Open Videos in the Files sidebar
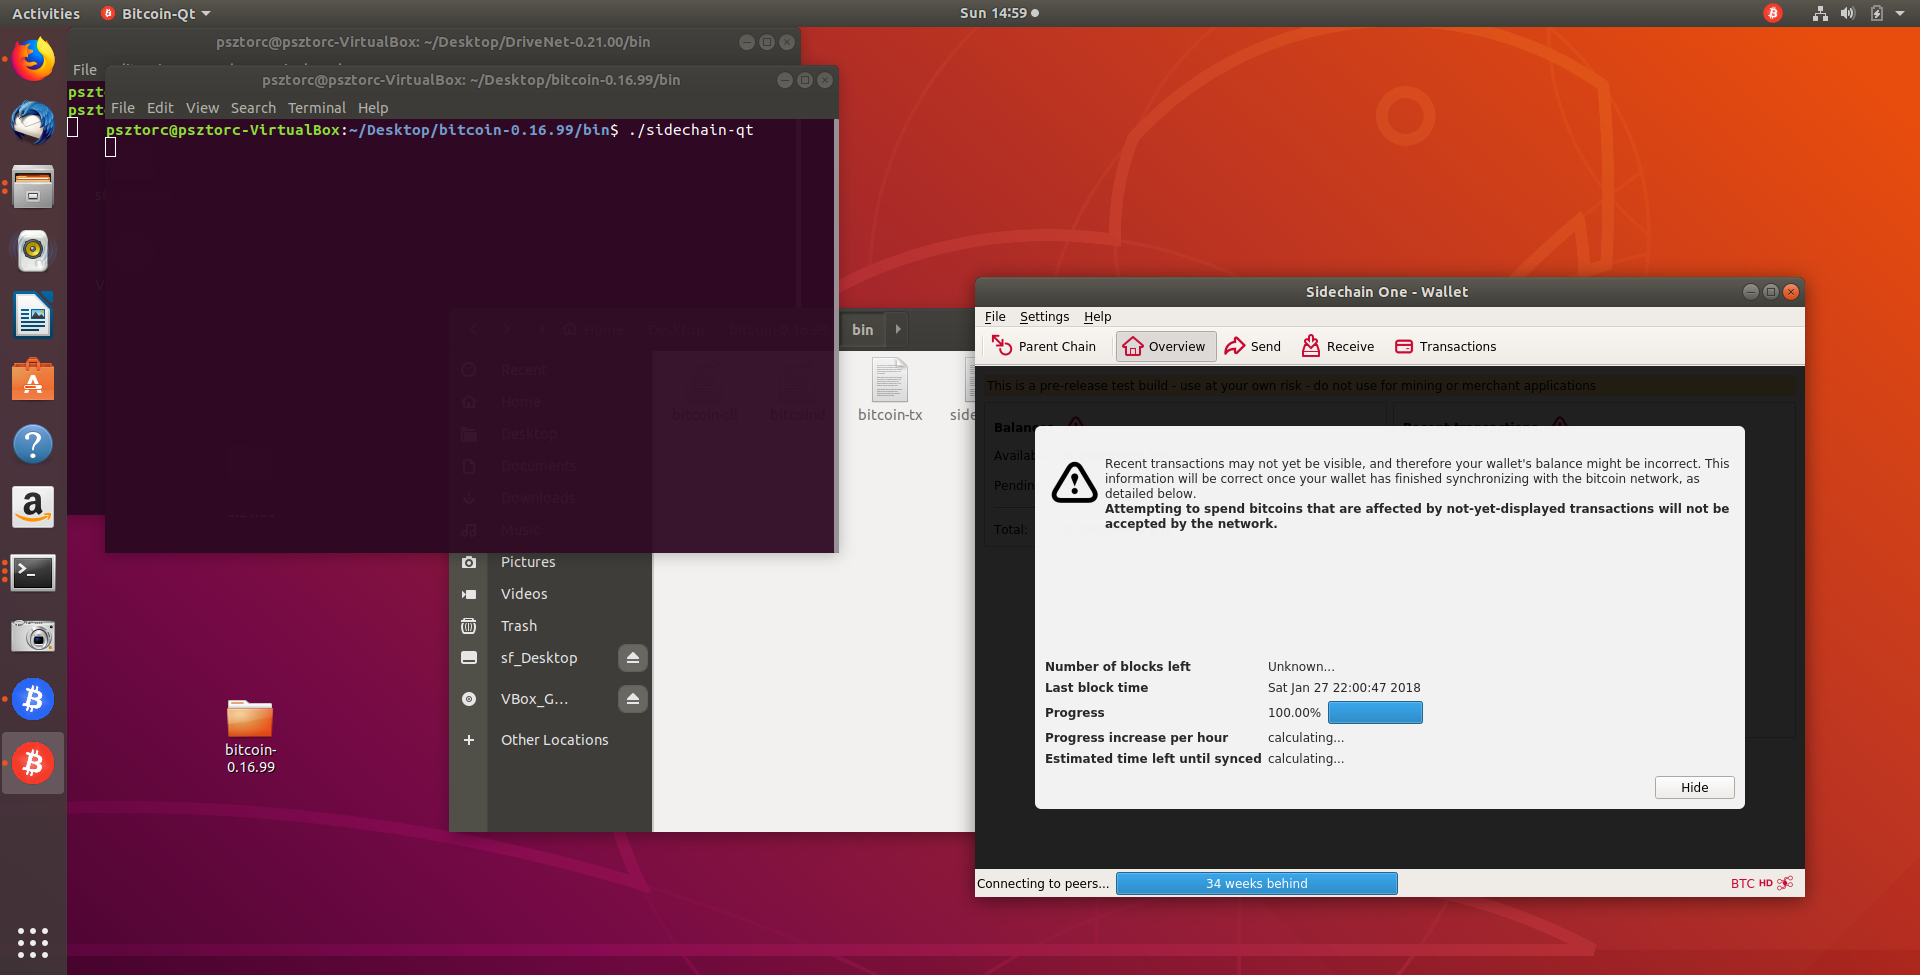 [x=524, y=594]
